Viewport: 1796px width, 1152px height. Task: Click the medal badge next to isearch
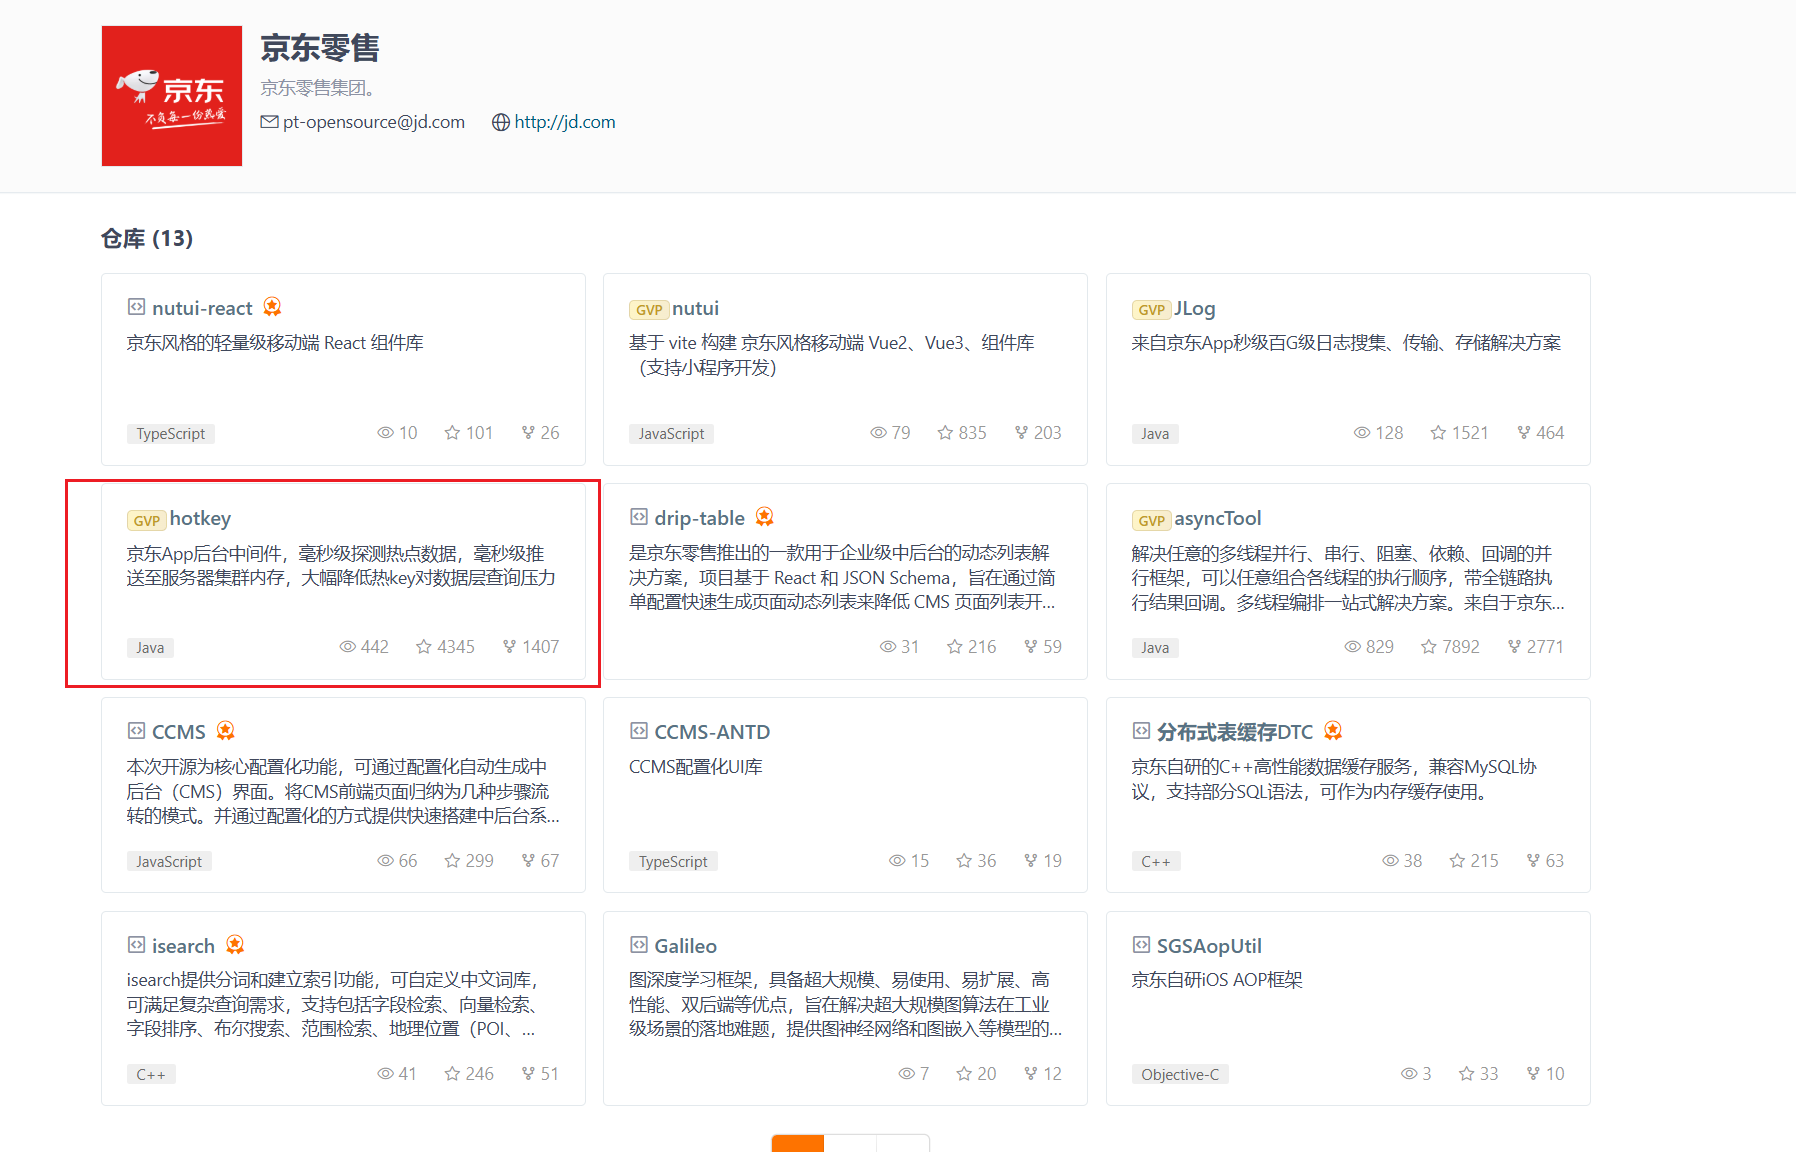[235, 945]
